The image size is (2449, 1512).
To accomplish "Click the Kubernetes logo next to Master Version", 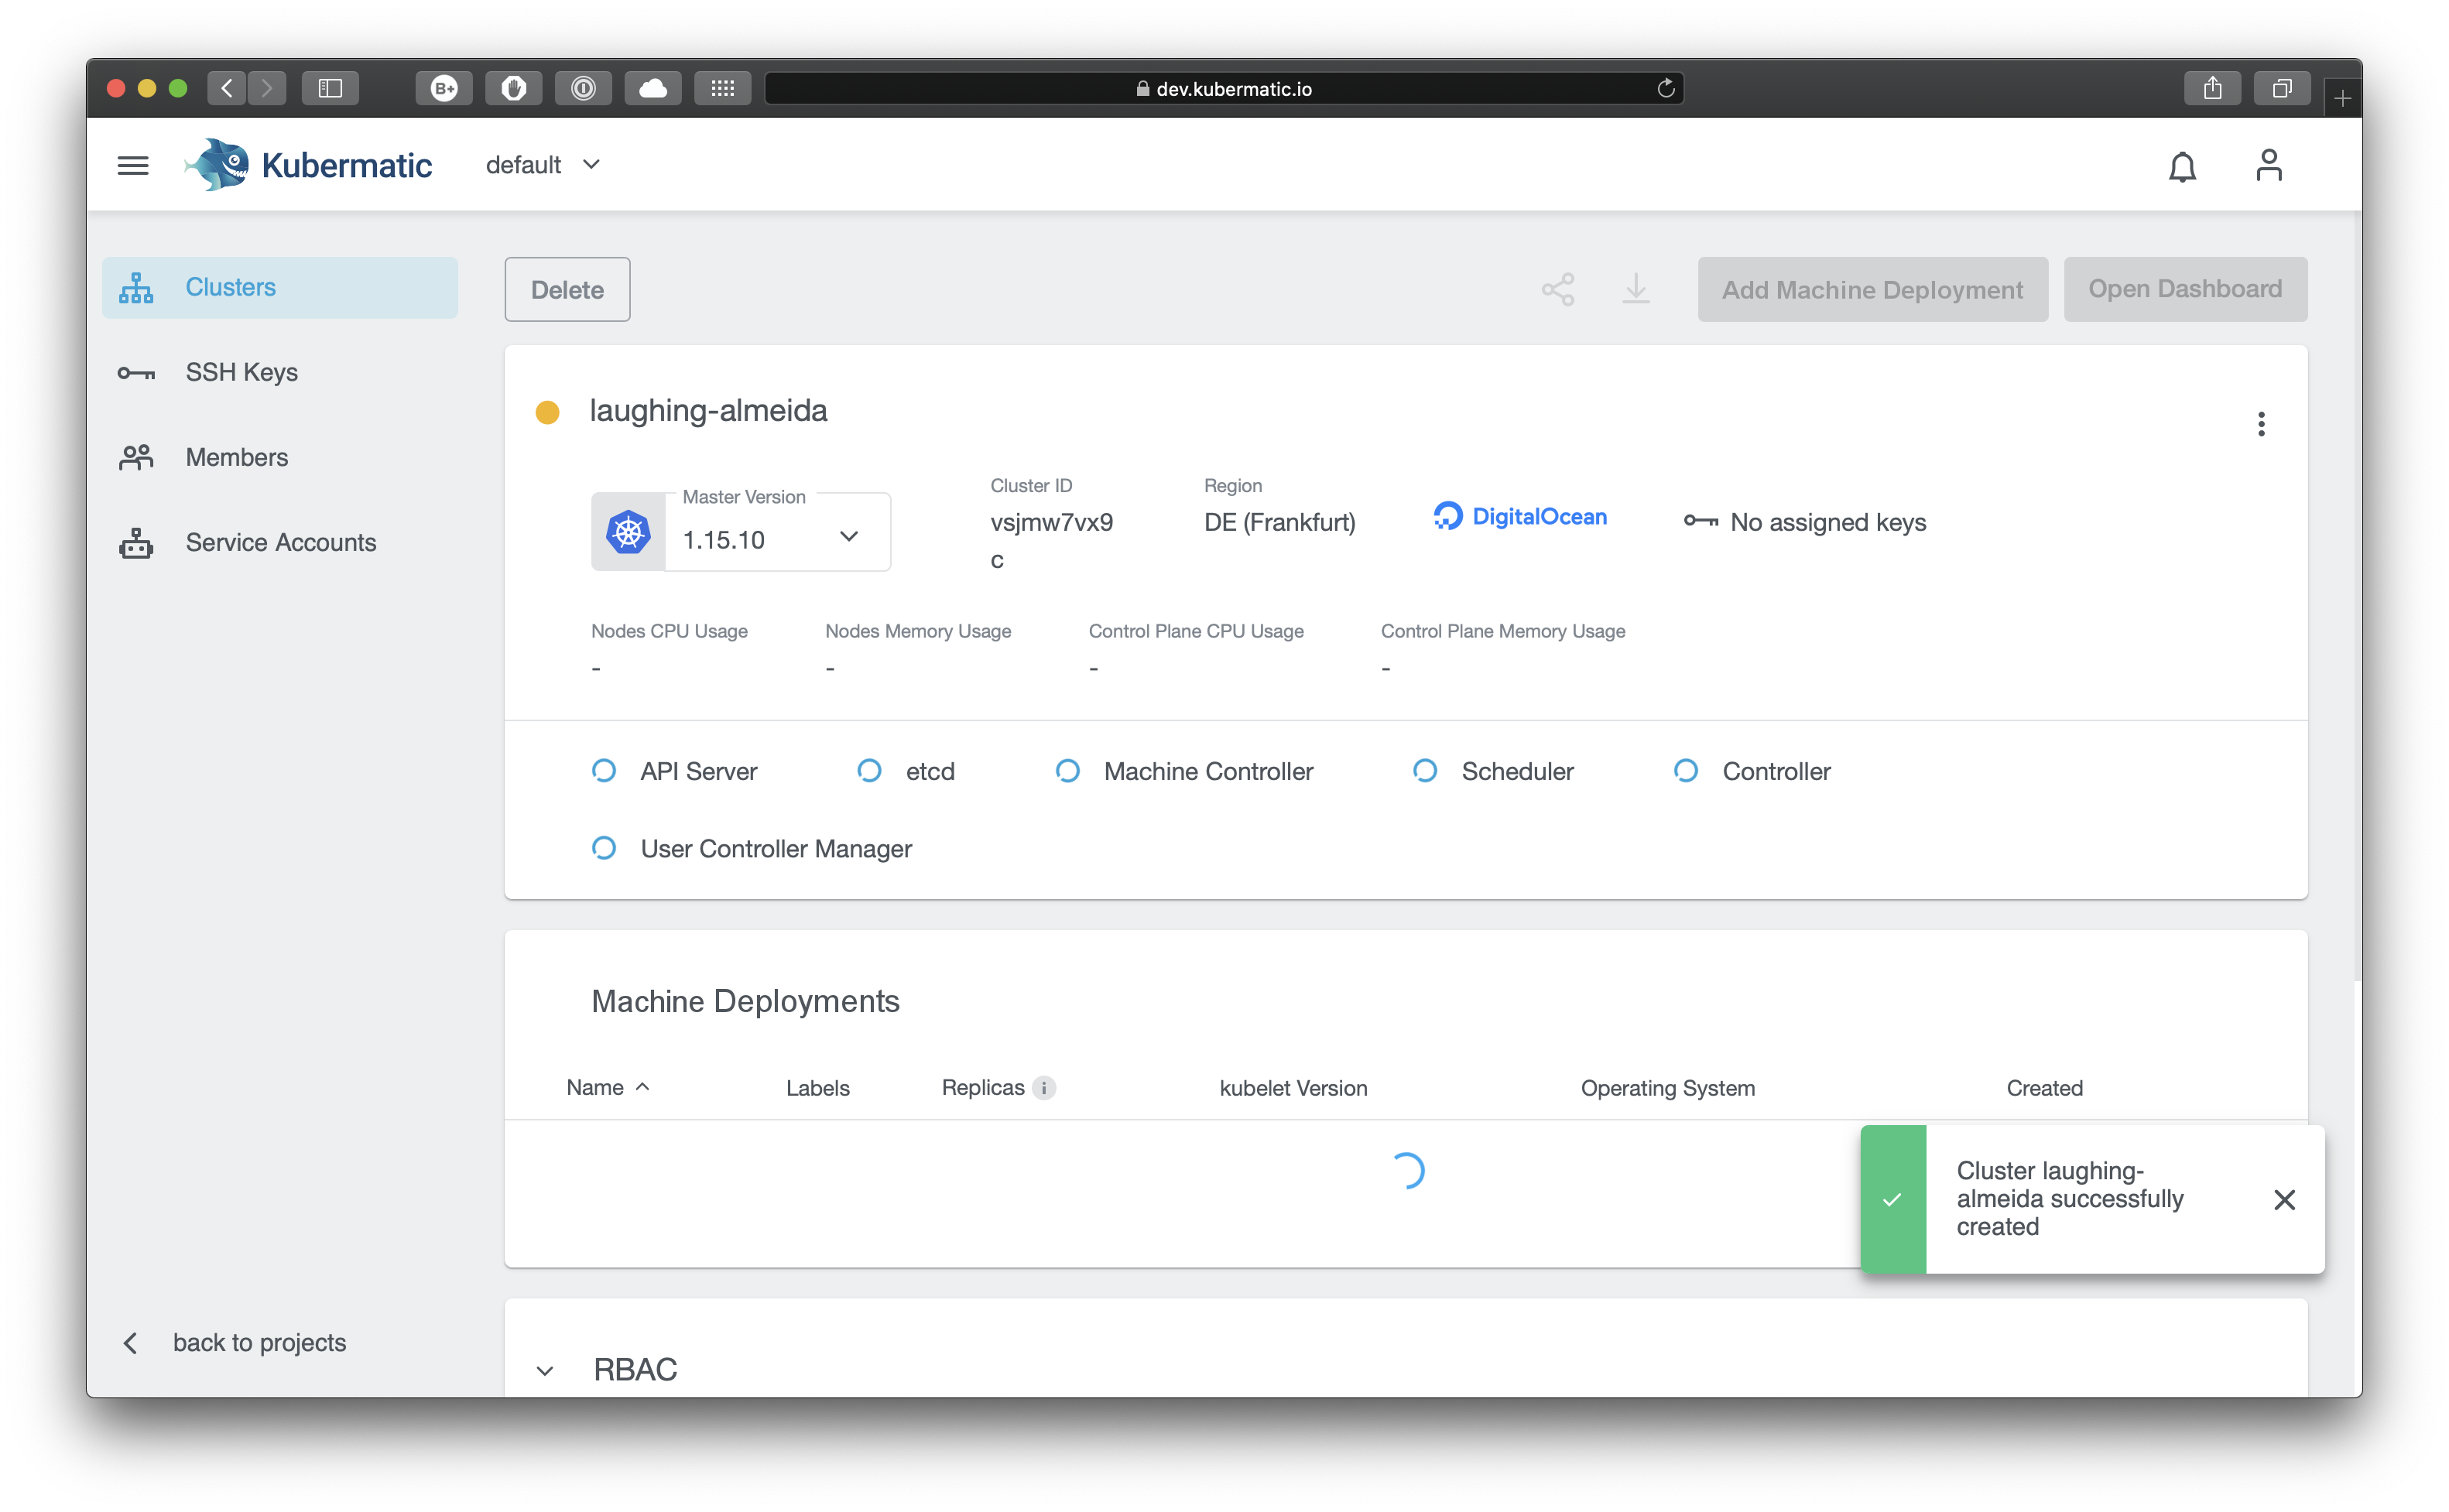I will (628, 532).
